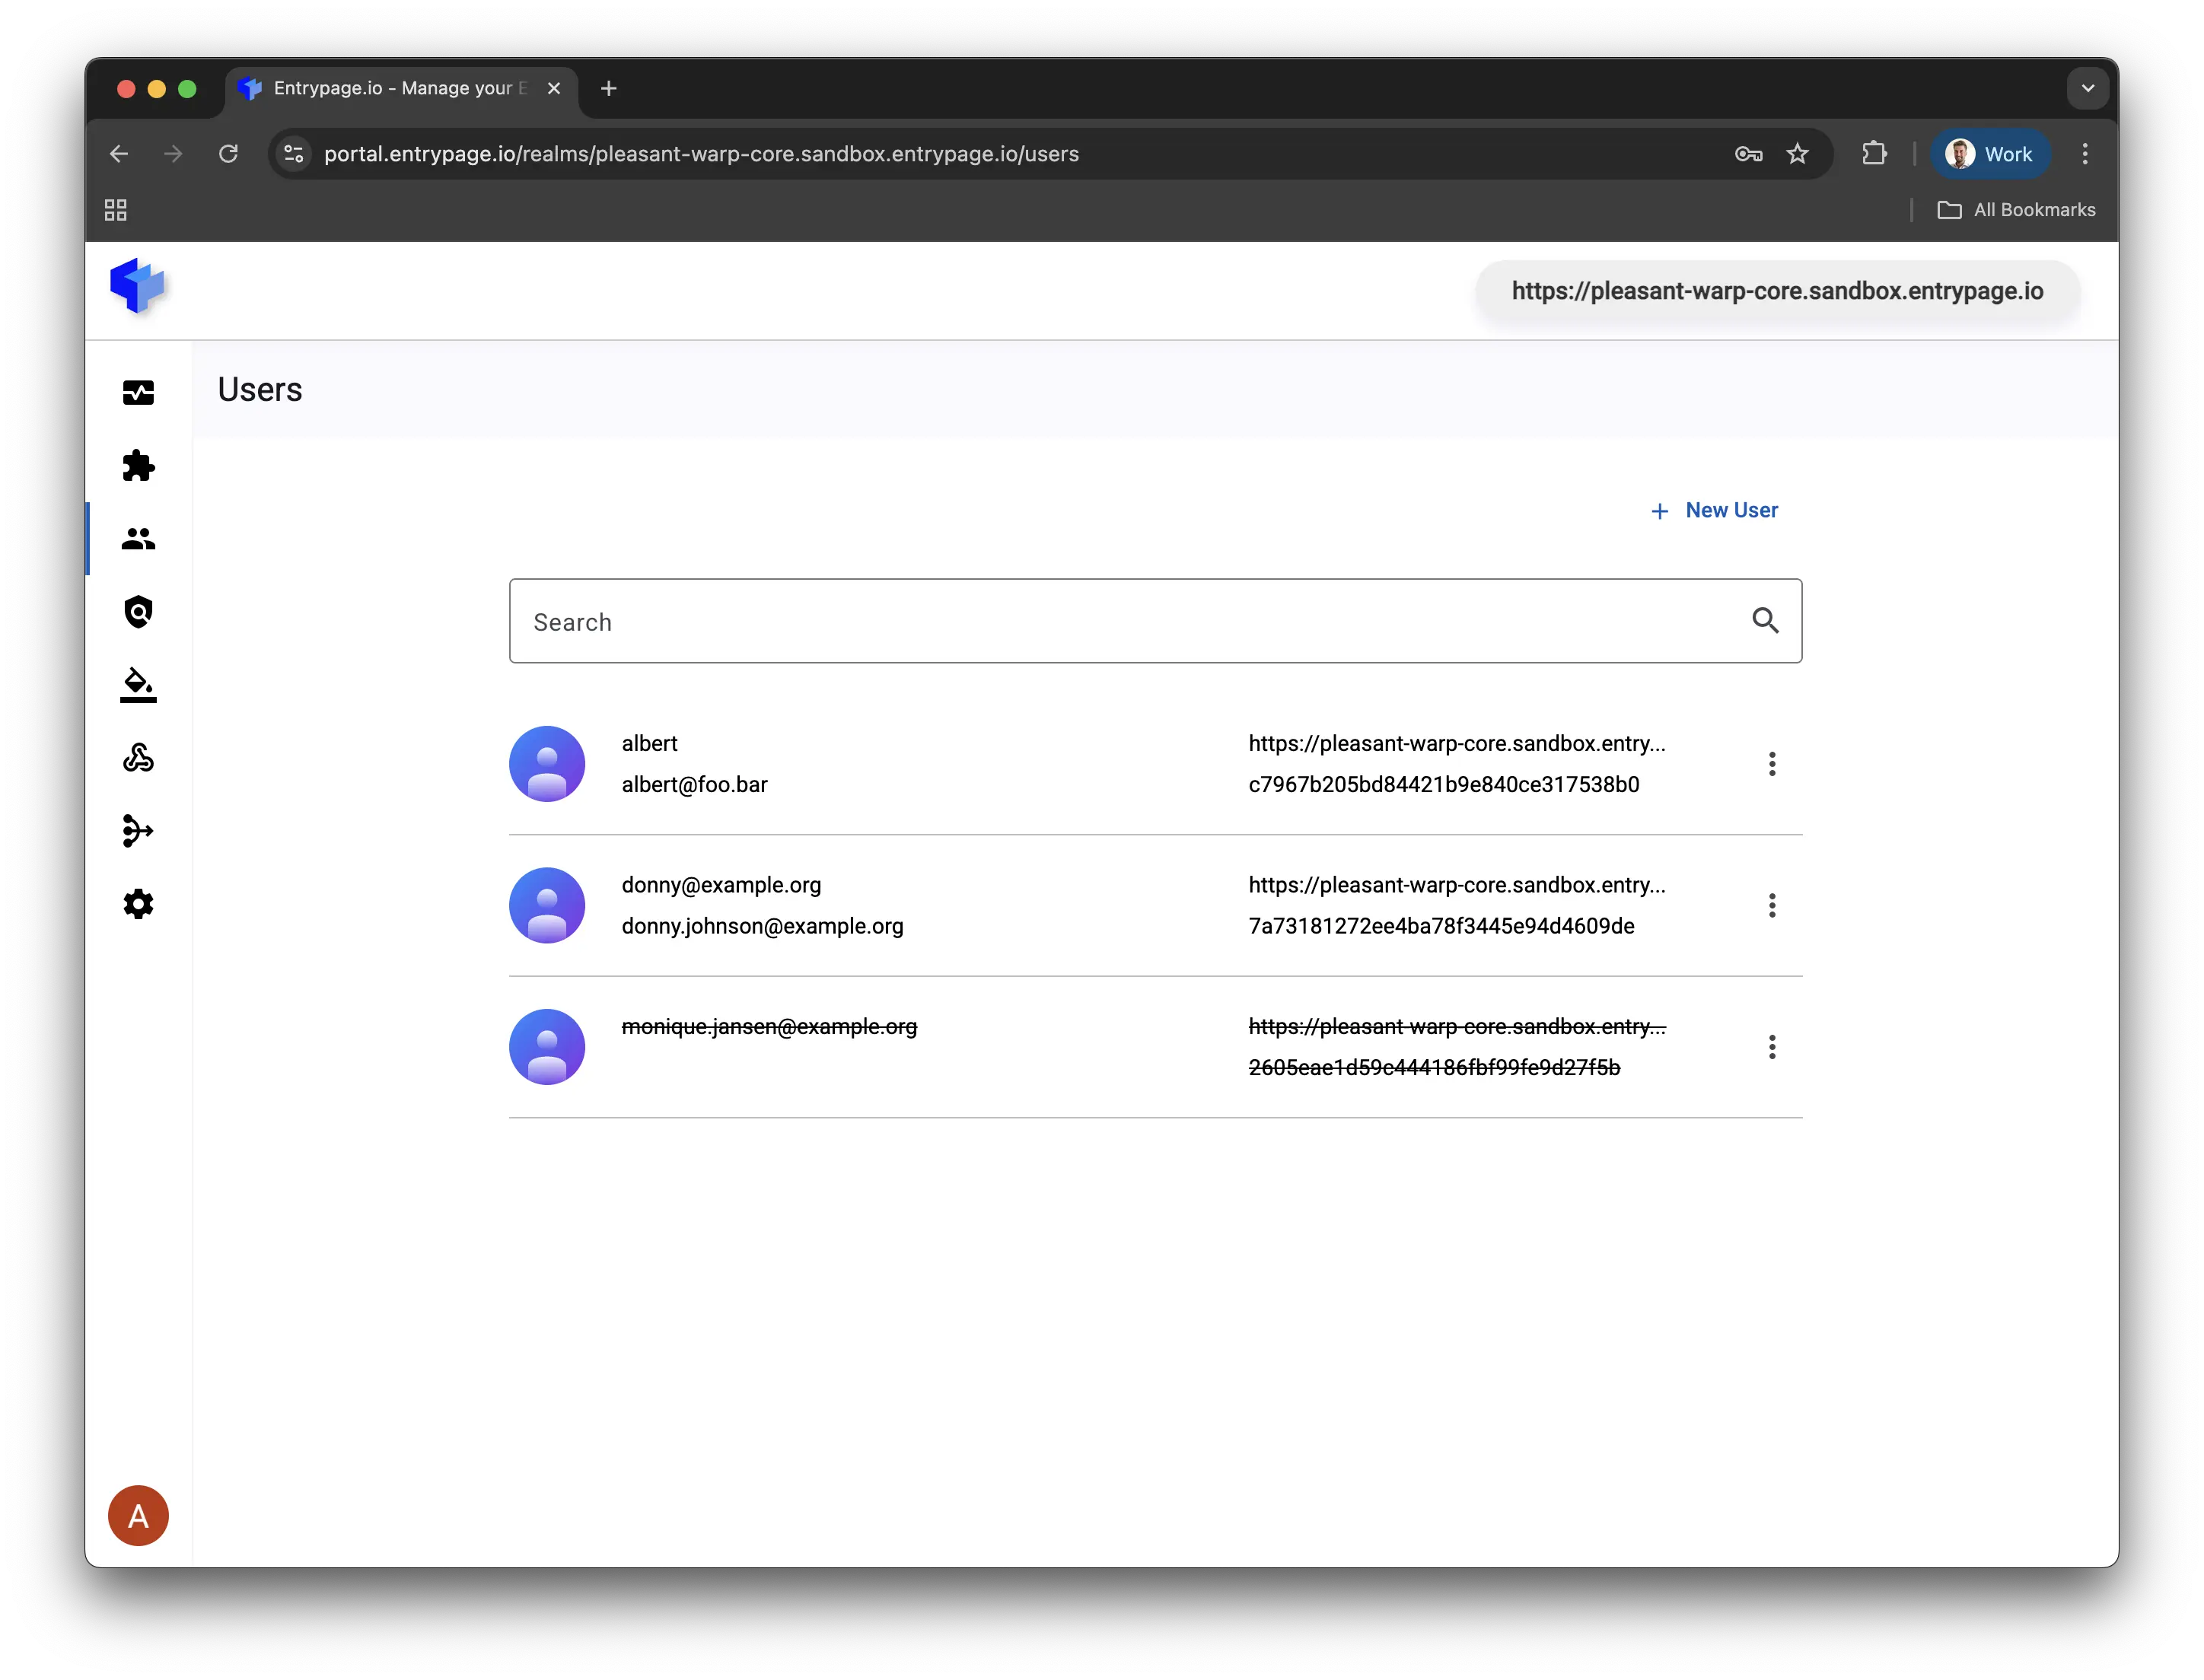
Task: Click the browser address bar URL
Action: click(x=701, y=154)
